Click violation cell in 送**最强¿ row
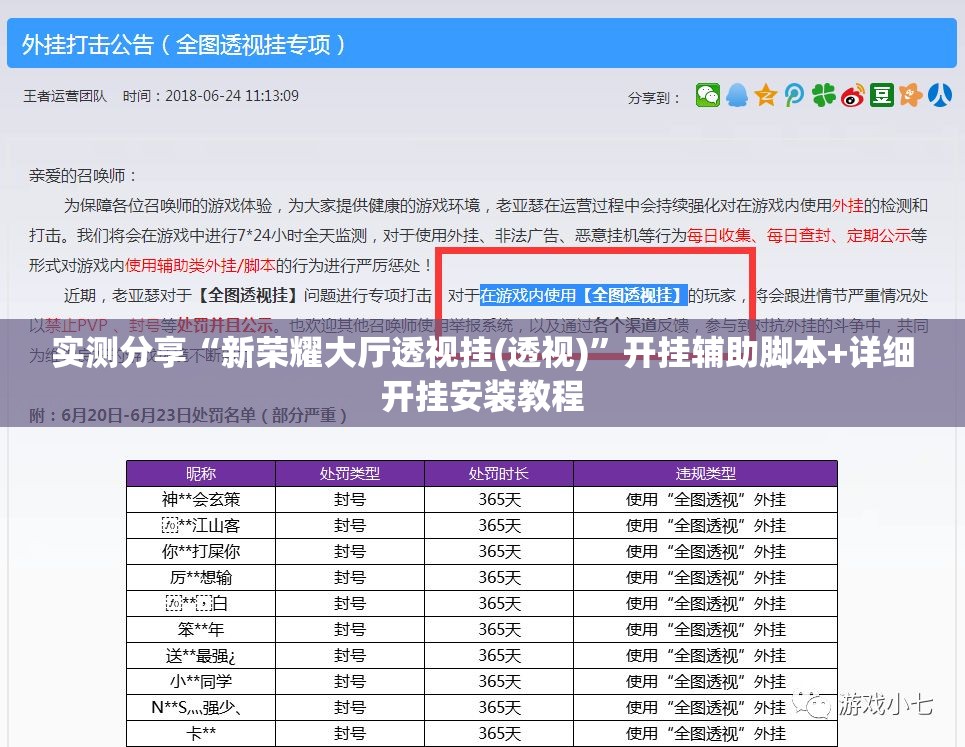The image size is (965, 747). pos(705,655)
